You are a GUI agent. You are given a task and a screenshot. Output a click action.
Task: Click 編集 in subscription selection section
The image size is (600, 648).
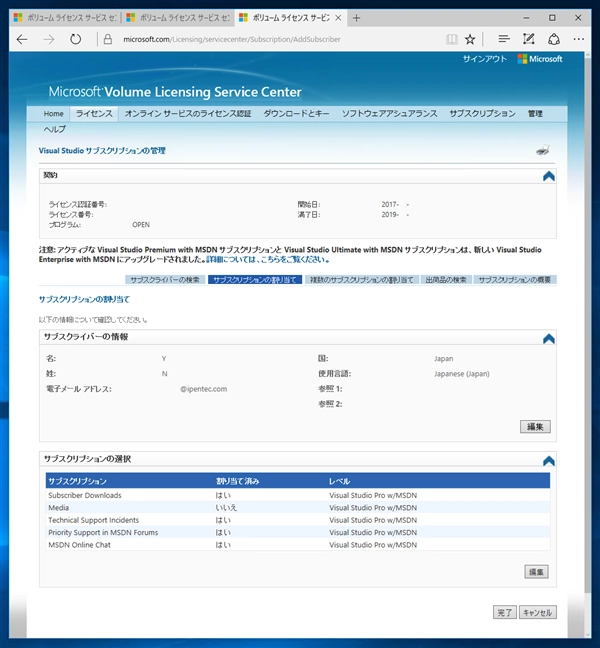click(x=536, y=572)
